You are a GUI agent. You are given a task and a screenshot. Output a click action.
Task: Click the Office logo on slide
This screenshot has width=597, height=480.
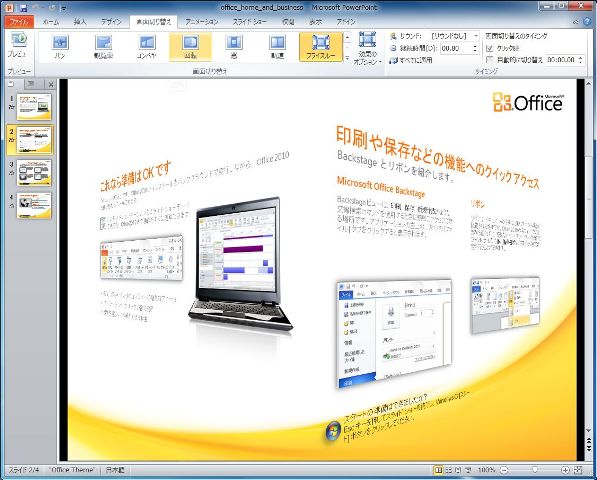click(x=528, y=102)
